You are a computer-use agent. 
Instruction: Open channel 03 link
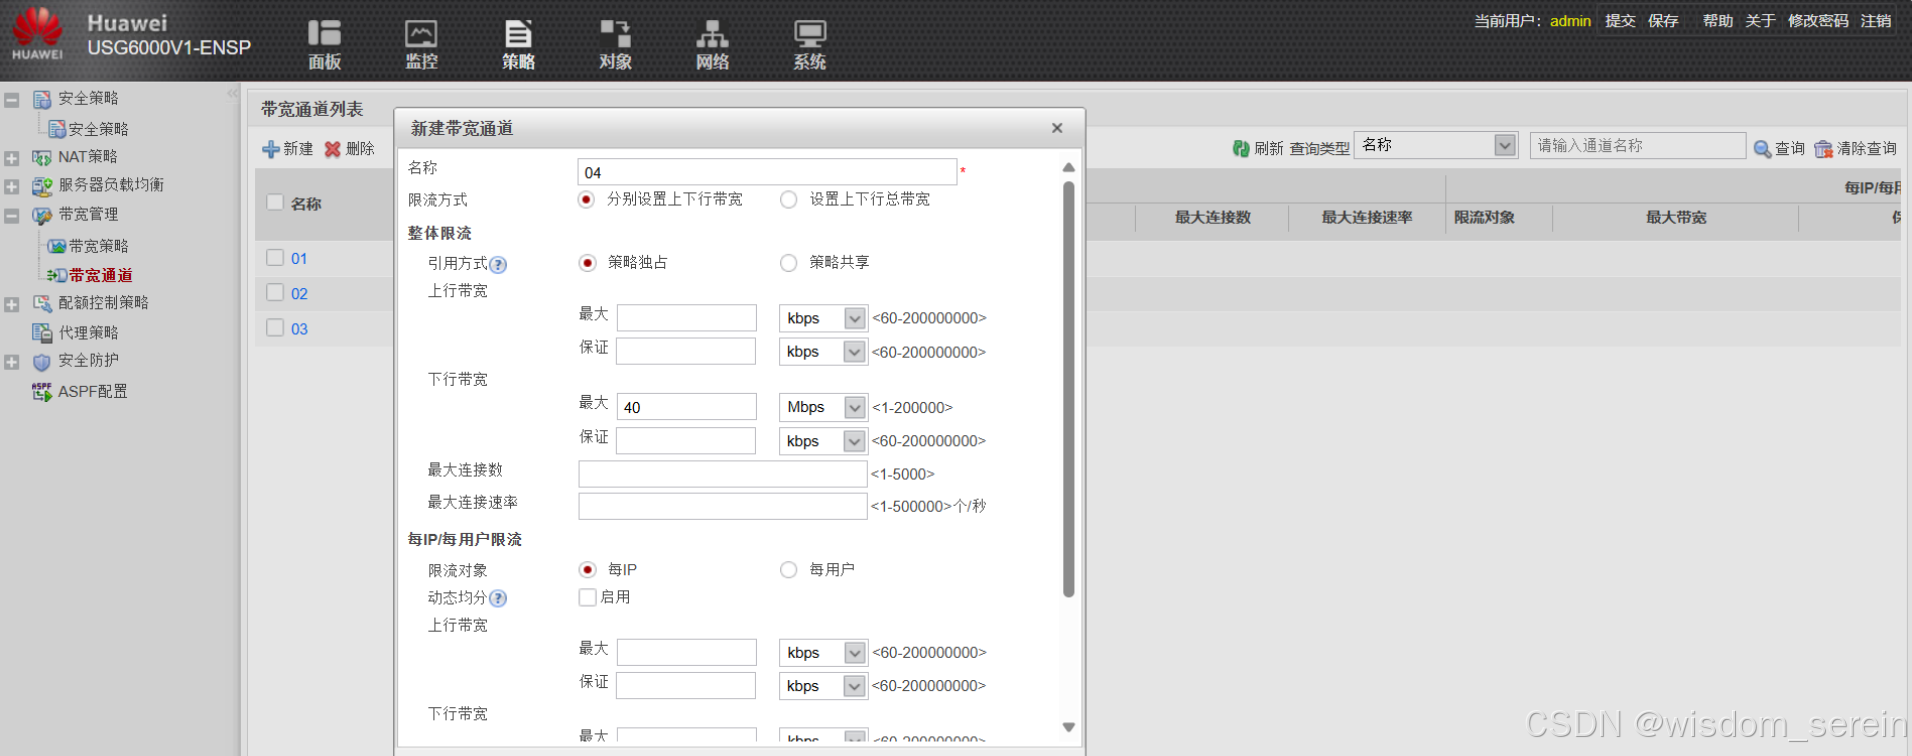(299, 329)
